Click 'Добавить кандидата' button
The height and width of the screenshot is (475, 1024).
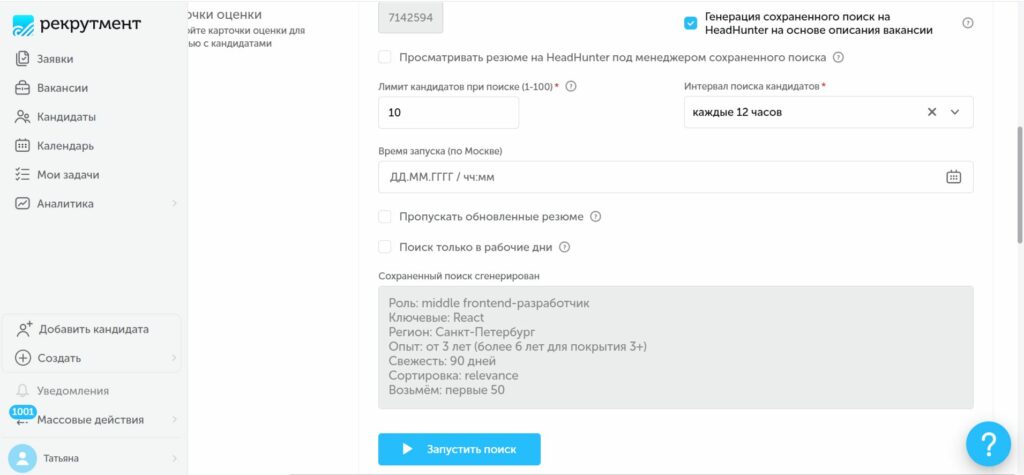pyautogui.click(x=93, y=329)
